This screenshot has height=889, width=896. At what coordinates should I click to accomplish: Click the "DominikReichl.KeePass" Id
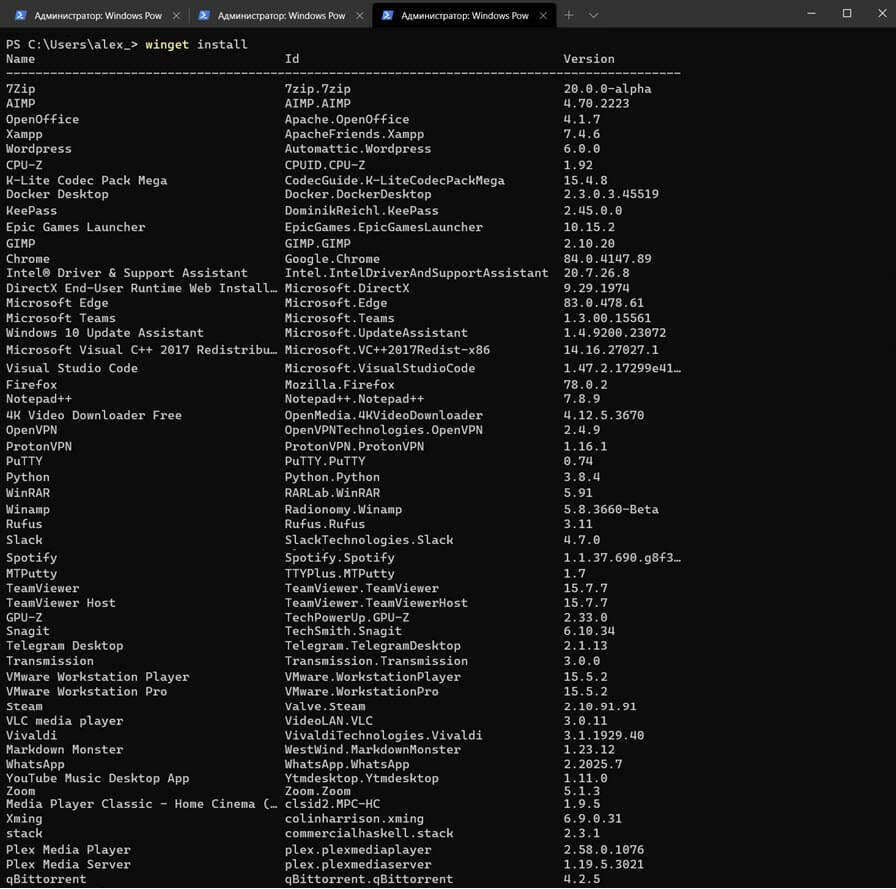point(361,211)
